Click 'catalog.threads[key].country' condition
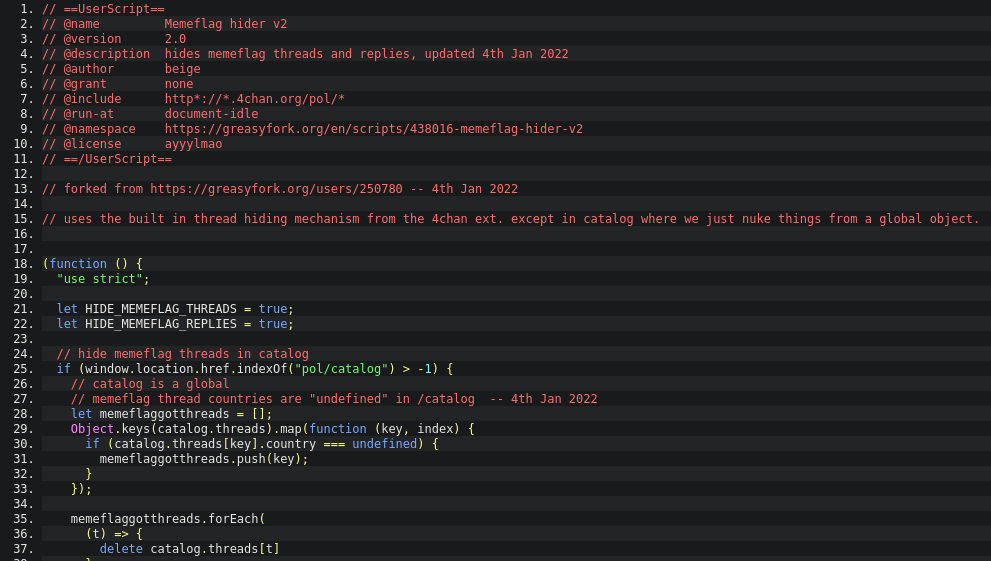 pyautogui.click(x=215, y=444)
